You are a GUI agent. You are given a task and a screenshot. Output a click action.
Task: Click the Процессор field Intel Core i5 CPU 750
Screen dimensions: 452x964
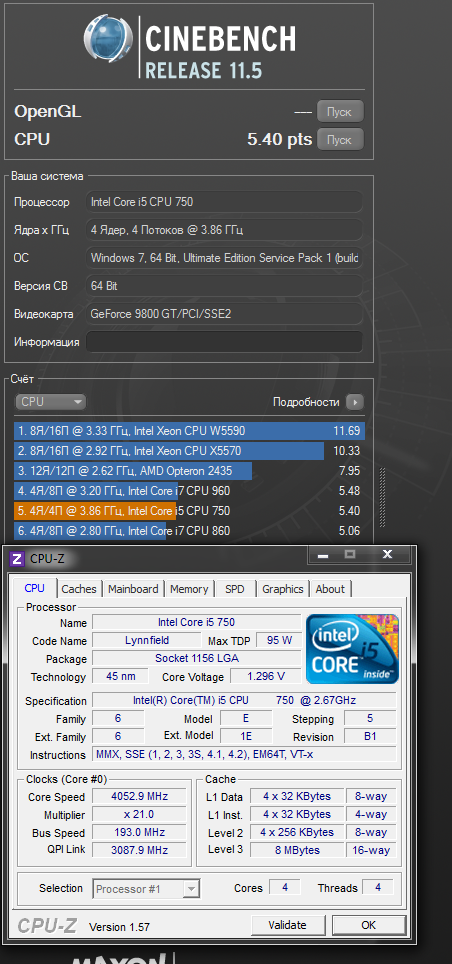[x=224, y=202]
